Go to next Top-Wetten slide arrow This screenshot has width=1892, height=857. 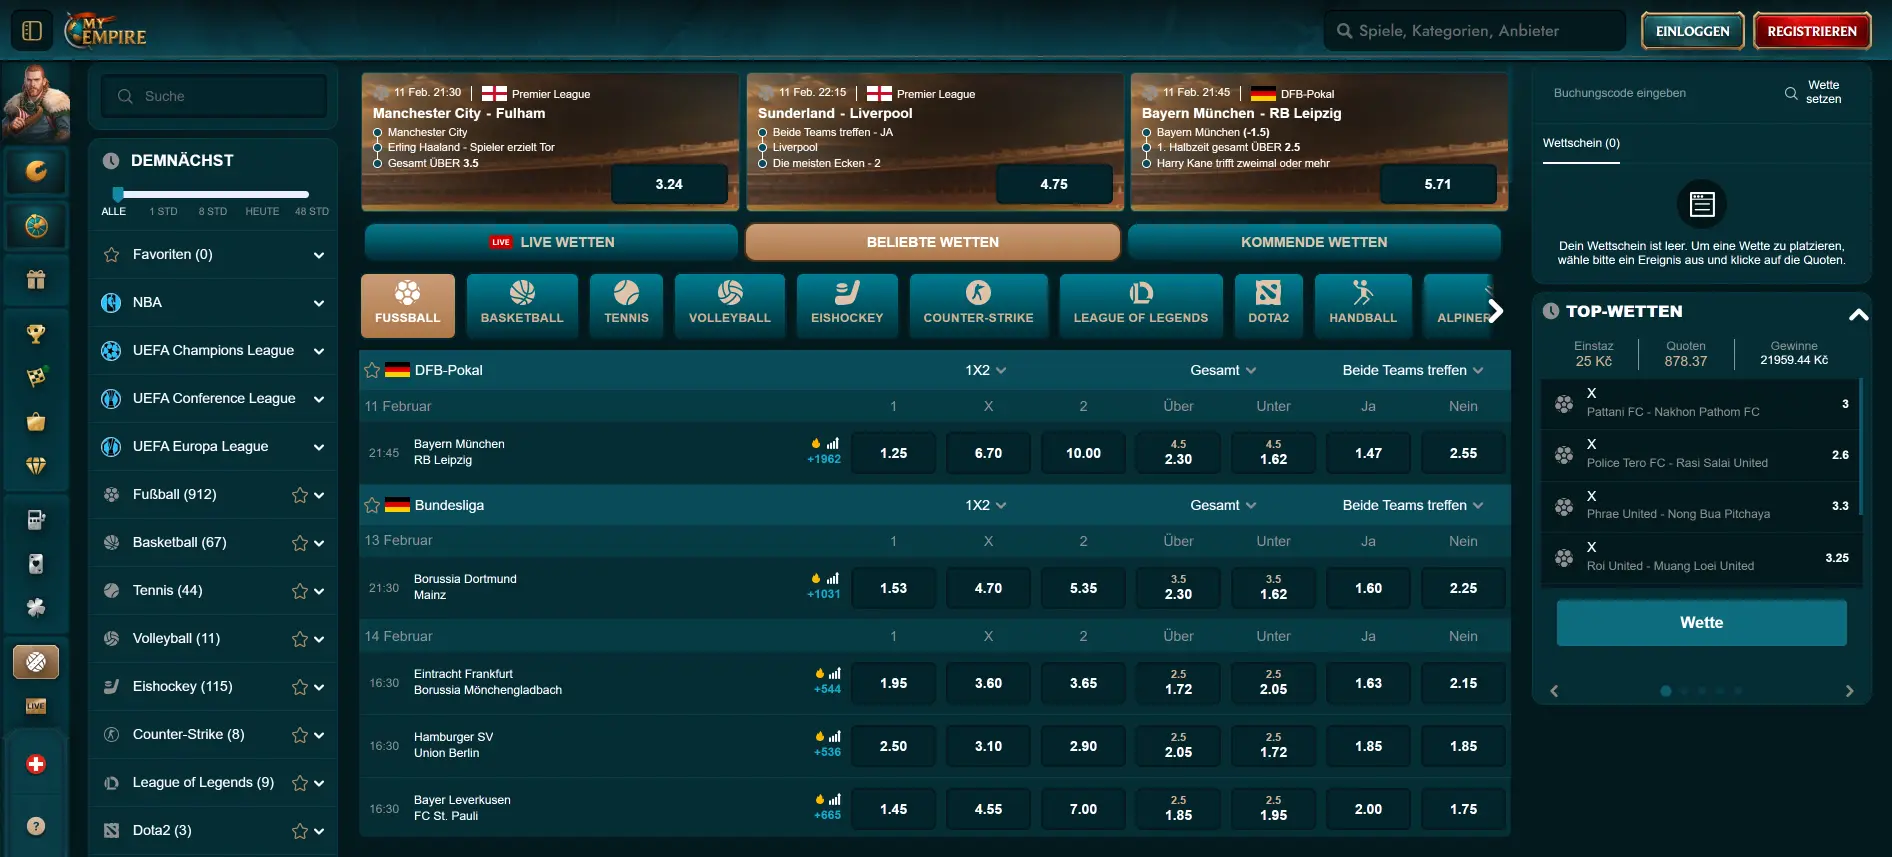(x=1849, y=691)
